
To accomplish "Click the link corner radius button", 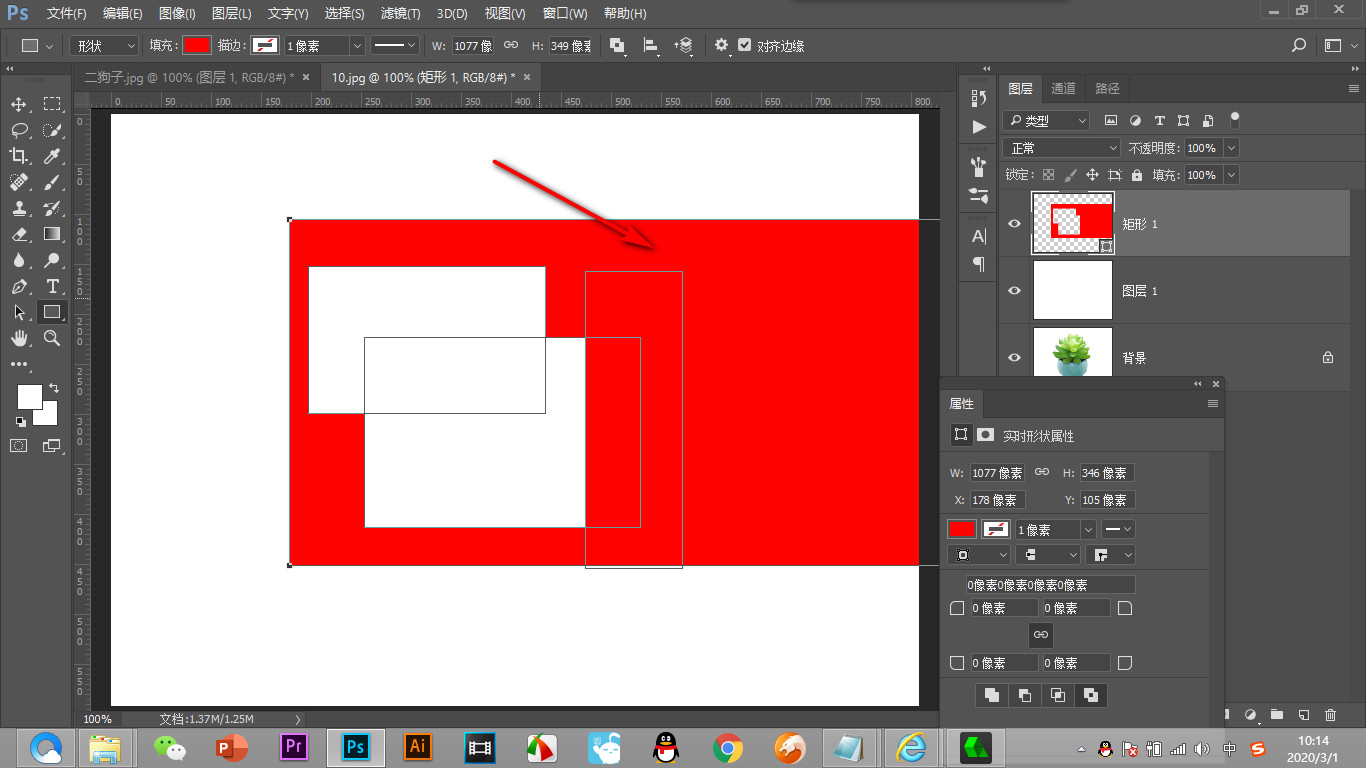I will coord(1041,634).
